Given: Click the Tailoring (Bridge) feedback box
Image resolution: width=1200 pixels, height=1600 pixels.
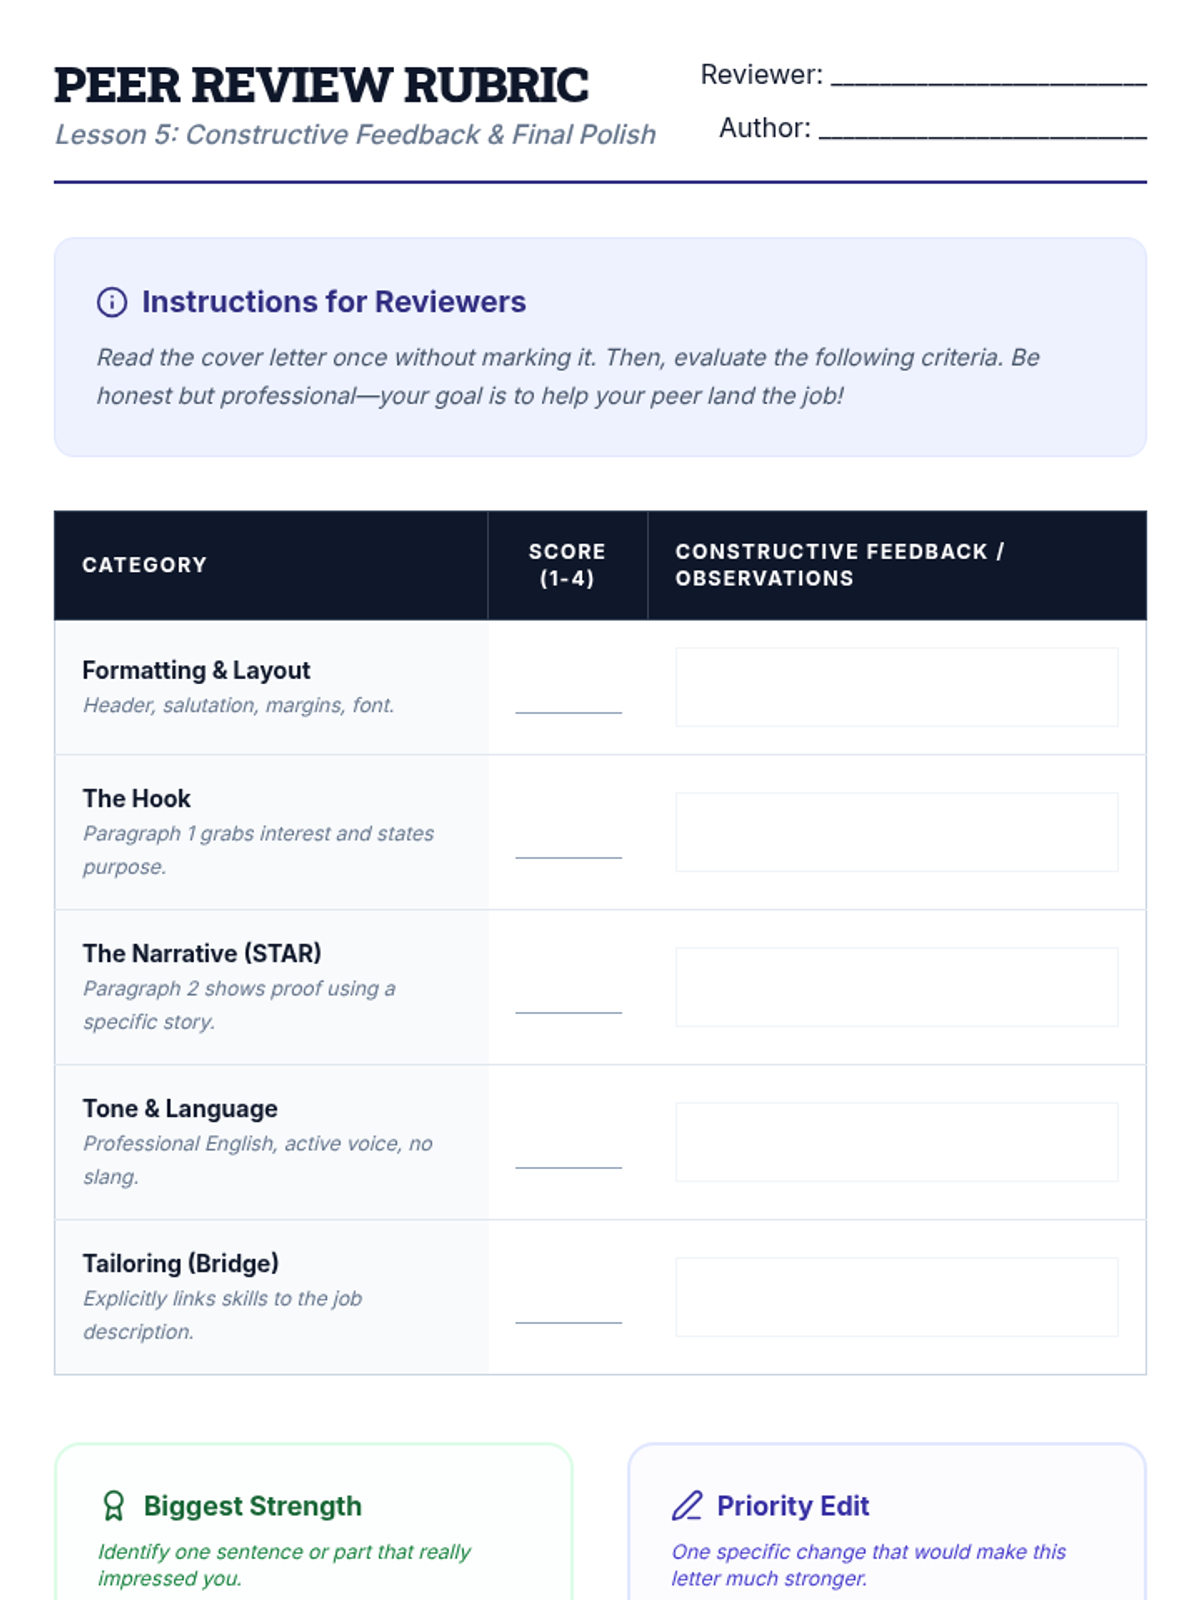Looking at the screenshot, I should 896,1297.
